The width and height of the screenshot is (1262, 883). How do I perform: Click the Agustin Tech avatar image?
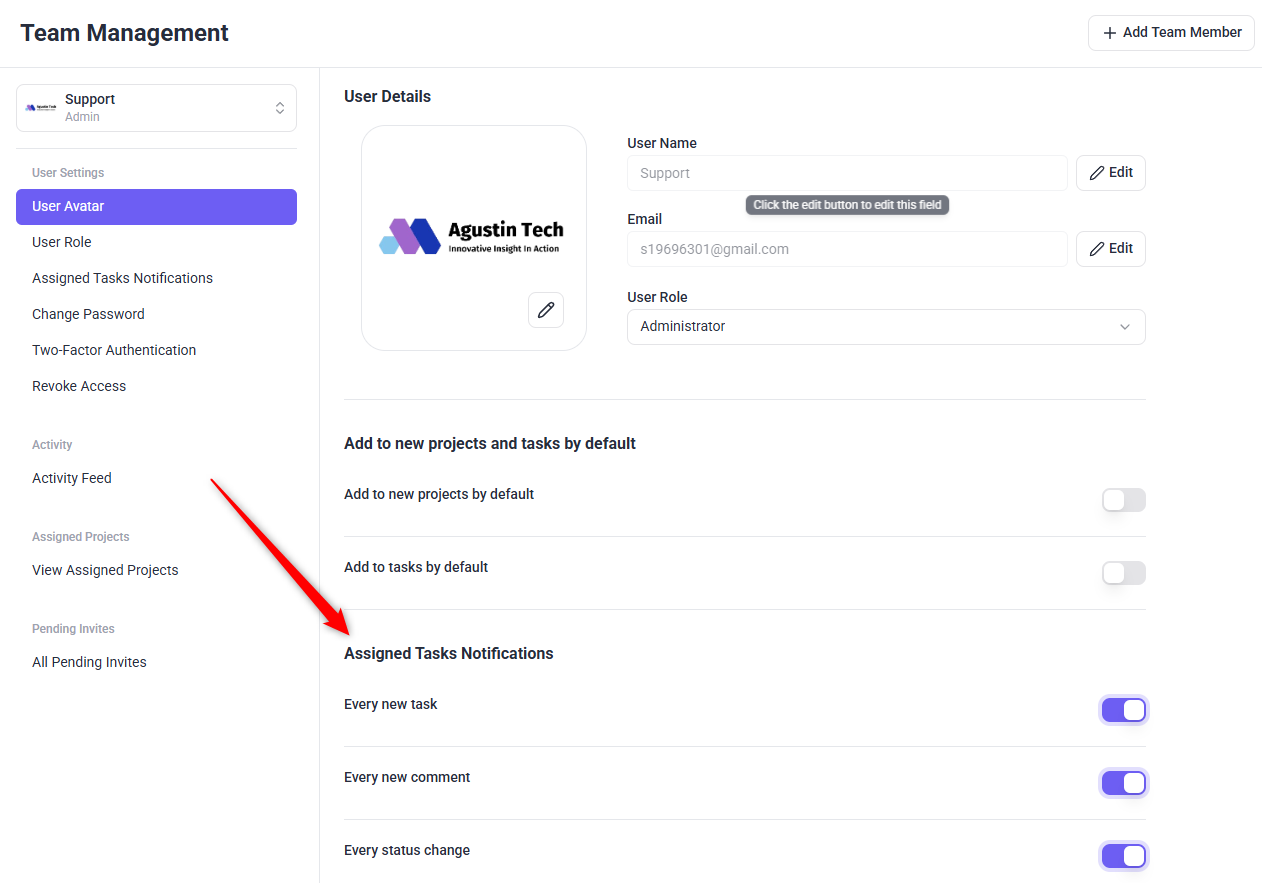tap(472, 237)
